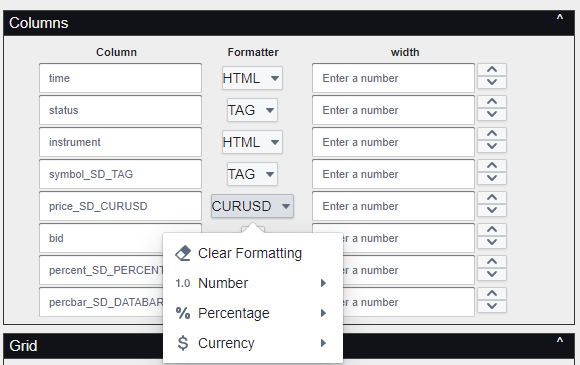Click the price_SD_CURUSD column name field
Viewport: 580px width, 365px height.
(x=120, y=206)
